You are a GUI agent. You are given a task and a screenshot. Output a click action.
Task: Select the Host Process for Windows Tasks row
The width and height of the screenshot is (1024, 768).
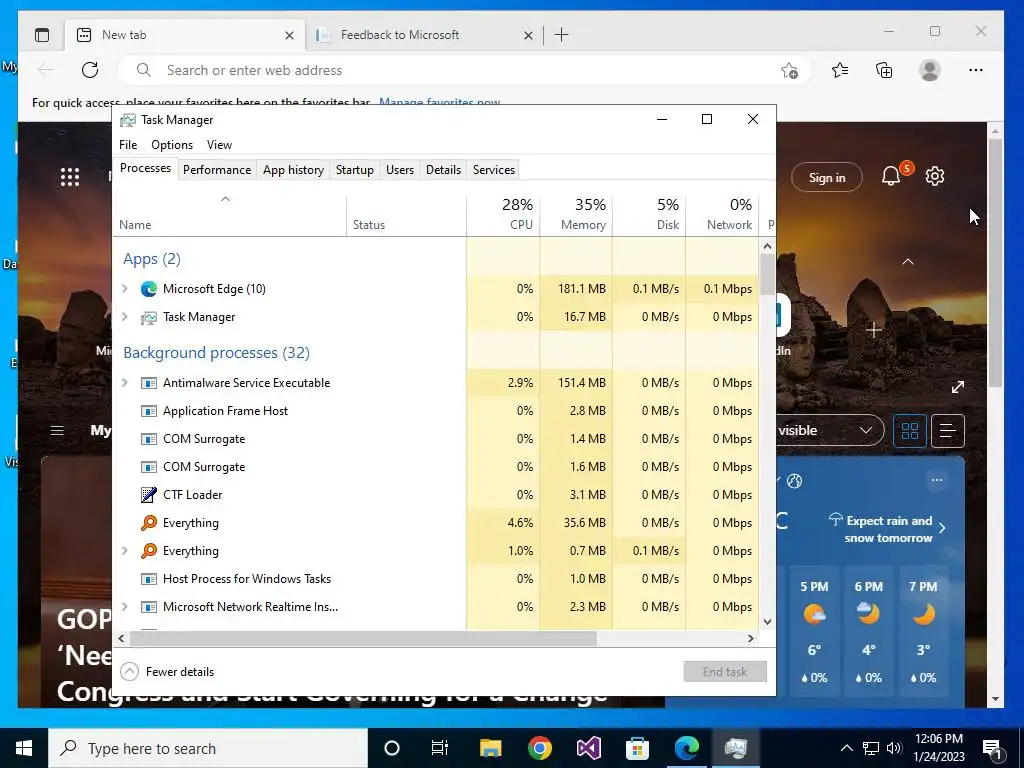436,579
